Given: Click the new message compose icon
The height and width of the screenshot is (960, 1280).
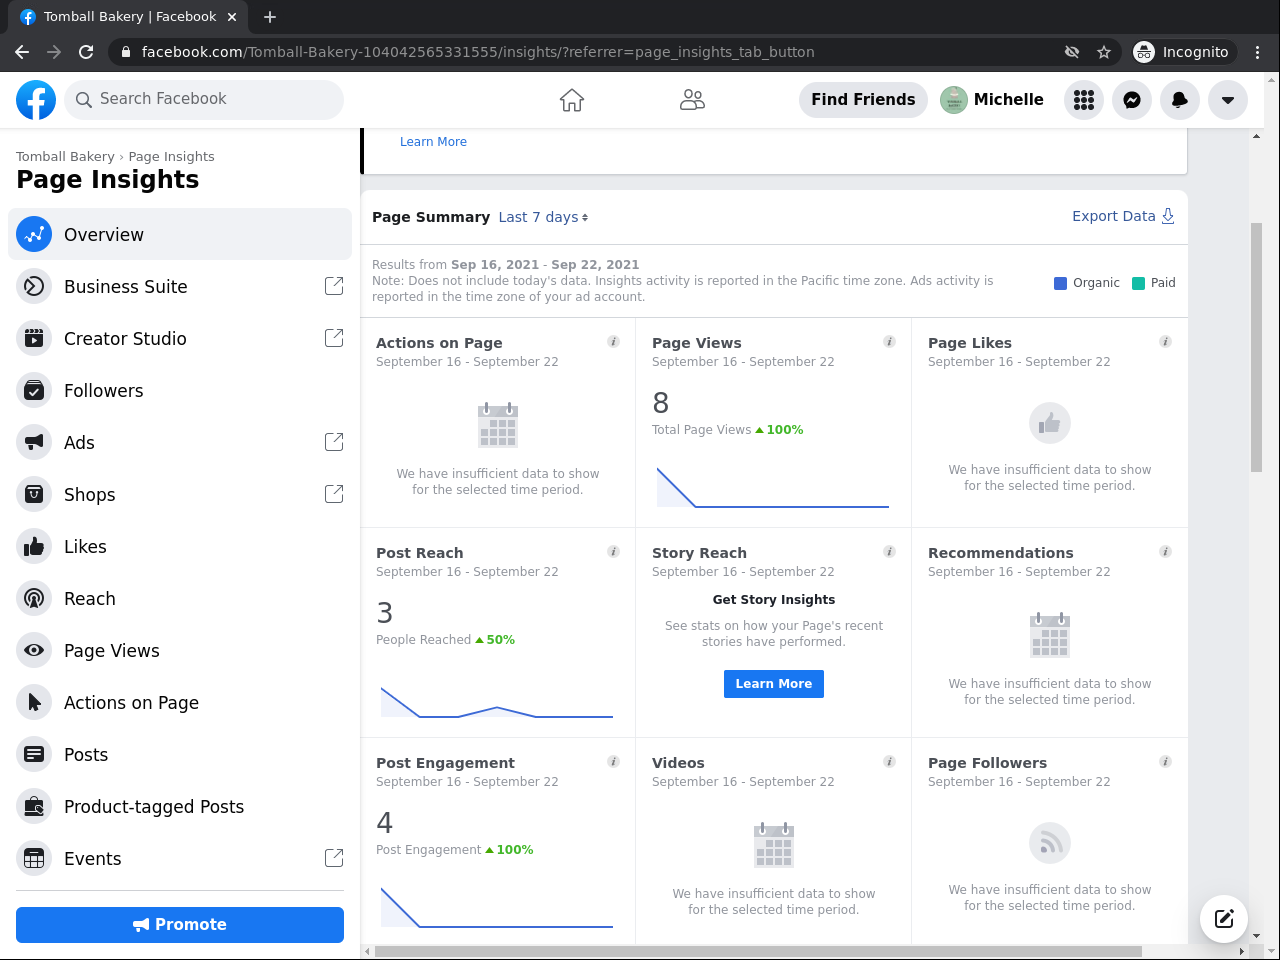Looking at the screenshot, I should coord(1224,919).
